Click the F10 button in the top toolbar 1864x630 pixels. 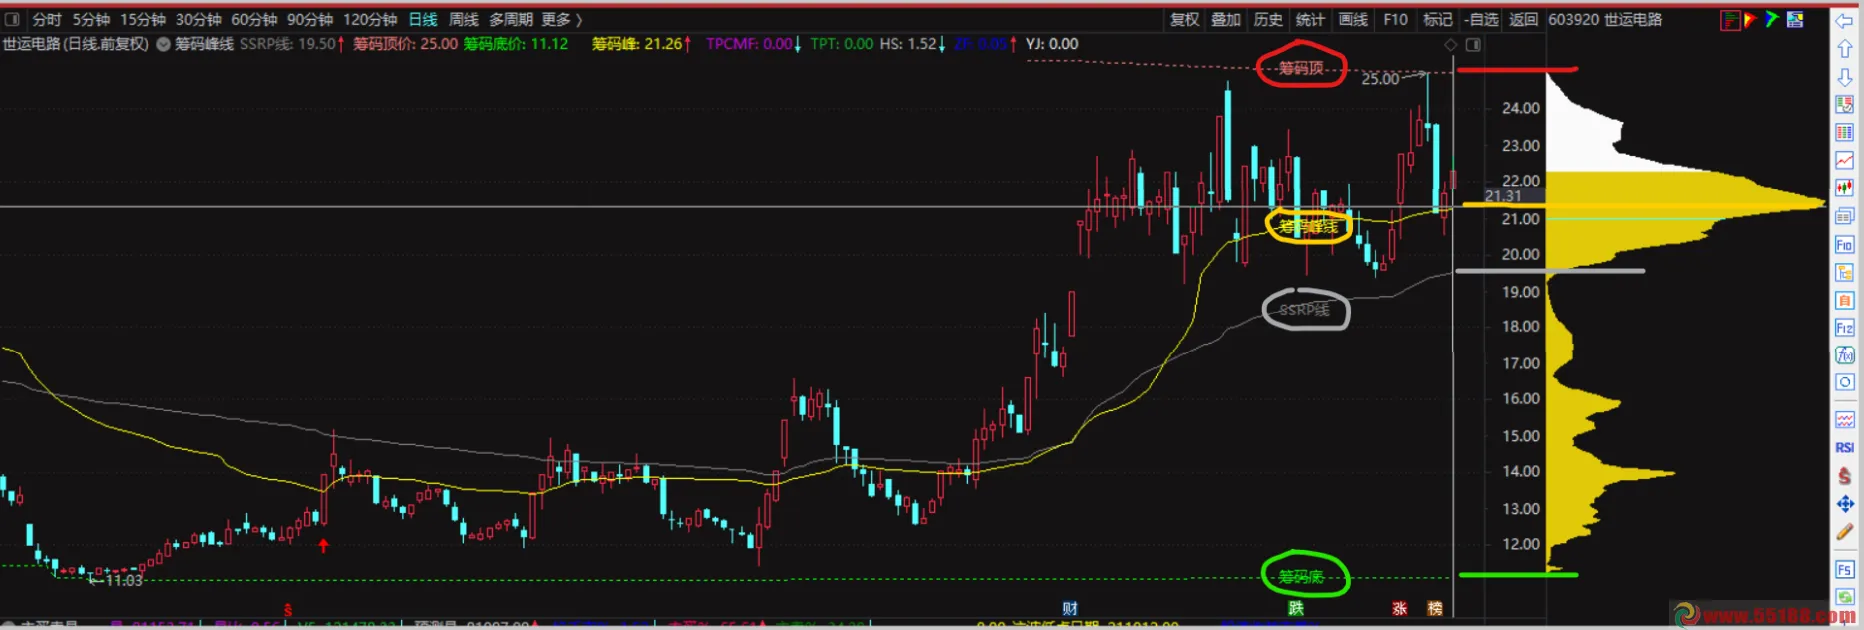tap(1395, 19)
